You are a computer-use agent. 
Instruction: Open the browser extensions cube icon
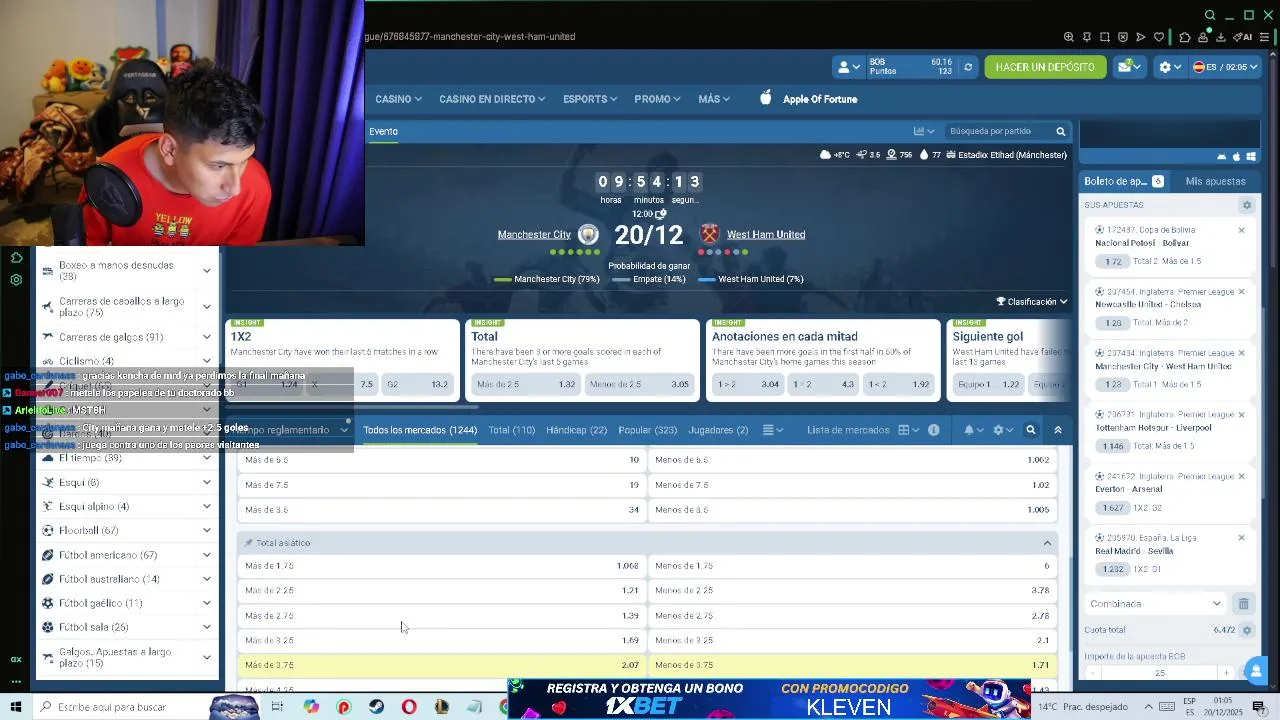click(1185, 37)
